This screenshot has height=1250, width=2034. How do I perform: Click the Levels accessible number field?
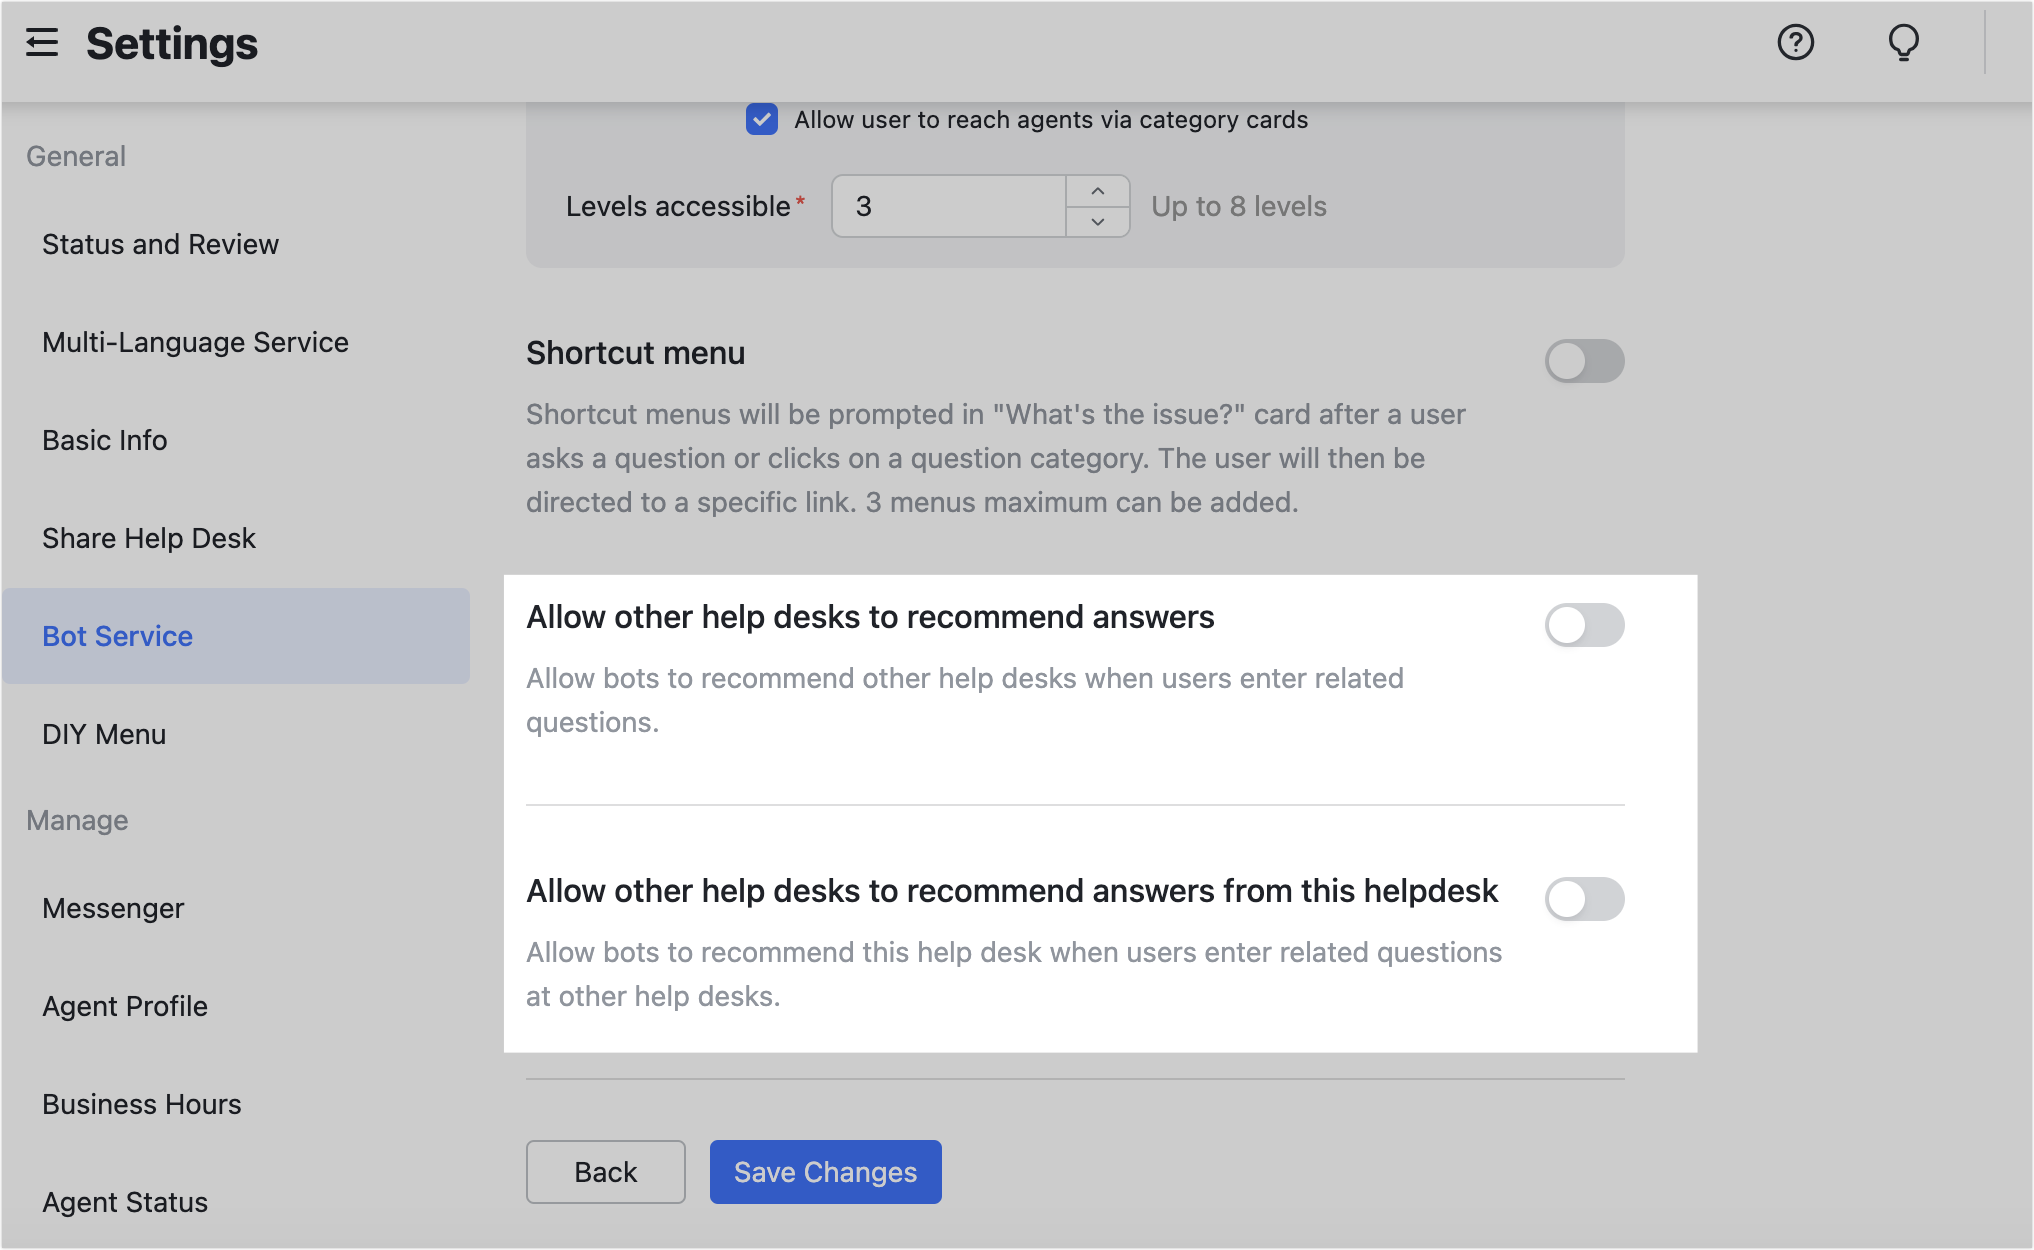[948, 206]
